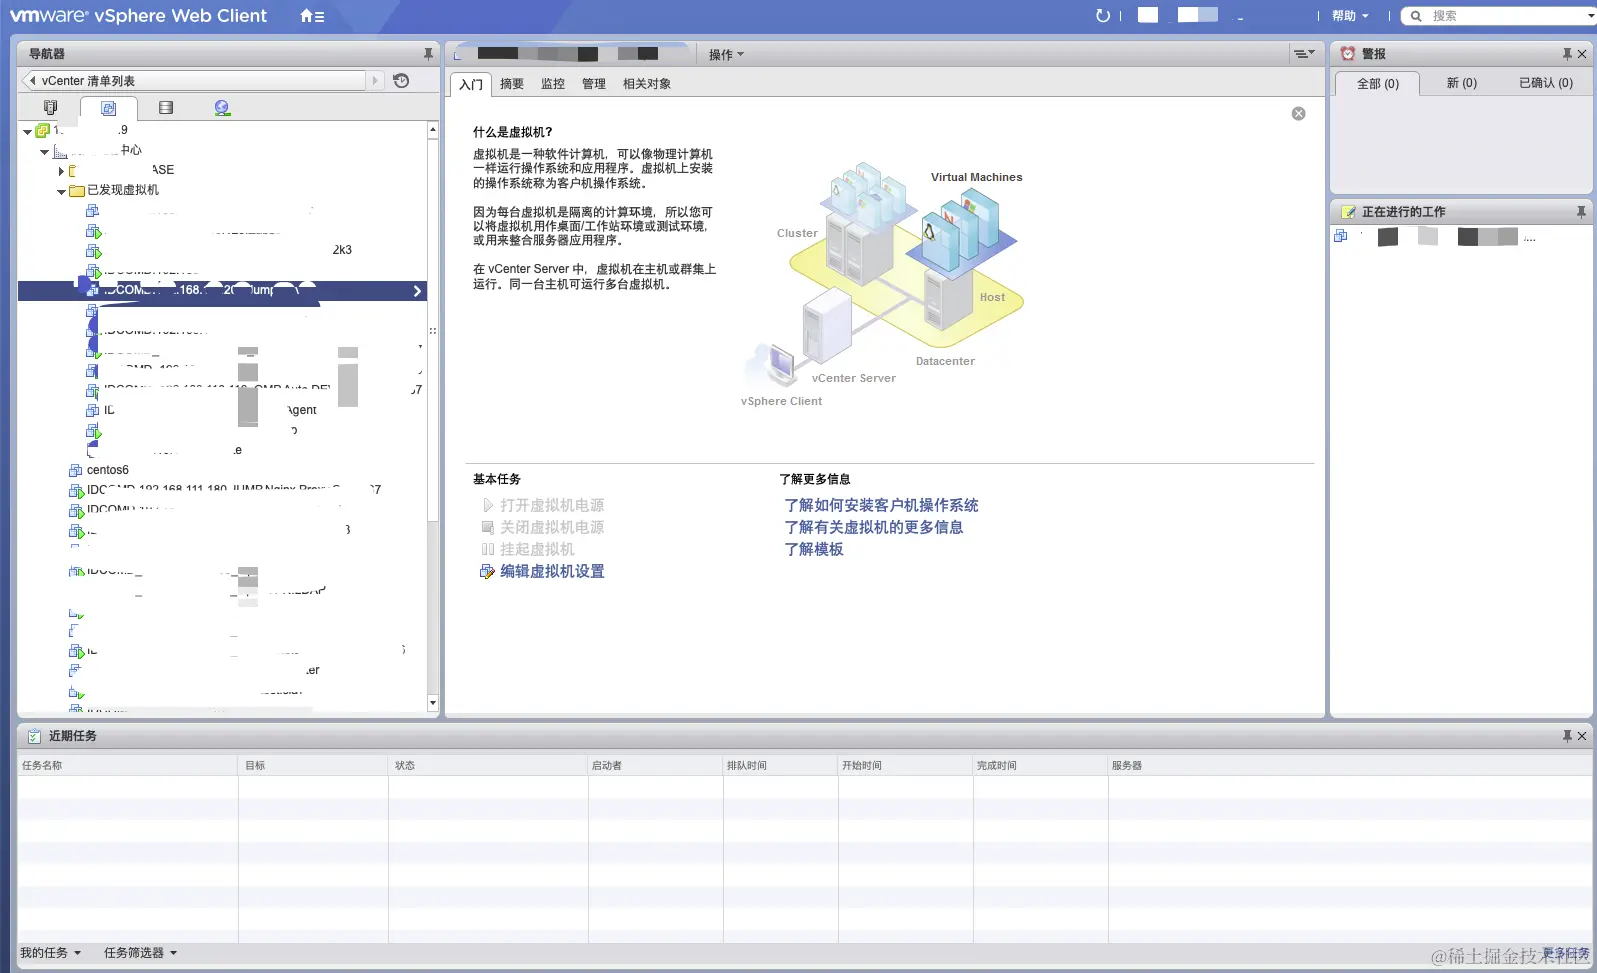This screenshot has height=973, width=1597.
Task: Click the 近期任务 clipboard icon
Action: [x=34, y=736]
